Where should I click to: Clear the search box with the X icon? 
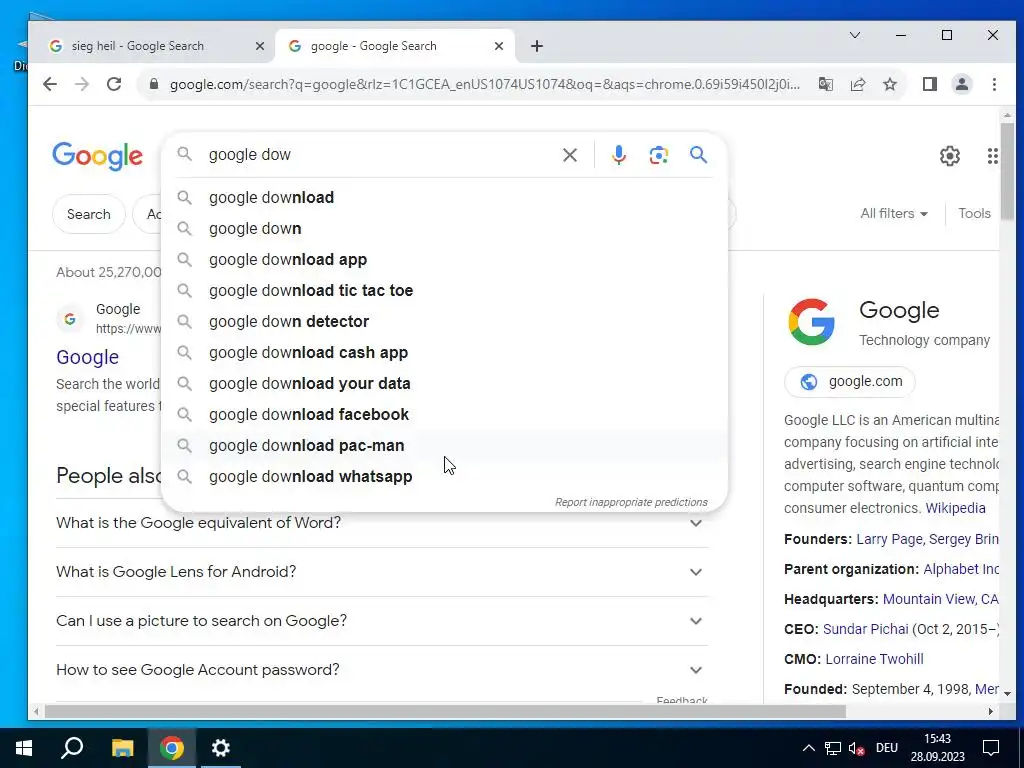click(x=569, y=155)
